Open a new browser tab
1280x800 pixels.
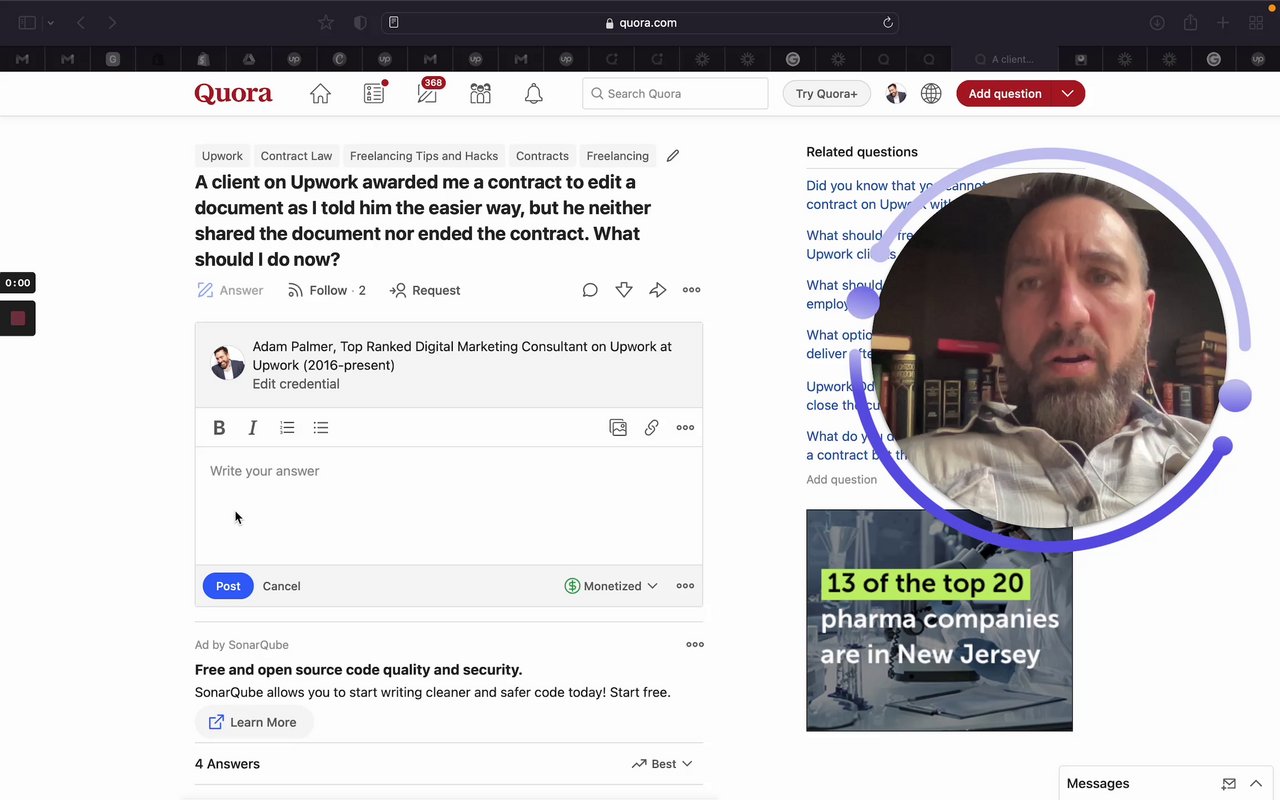coord(1223,23)
